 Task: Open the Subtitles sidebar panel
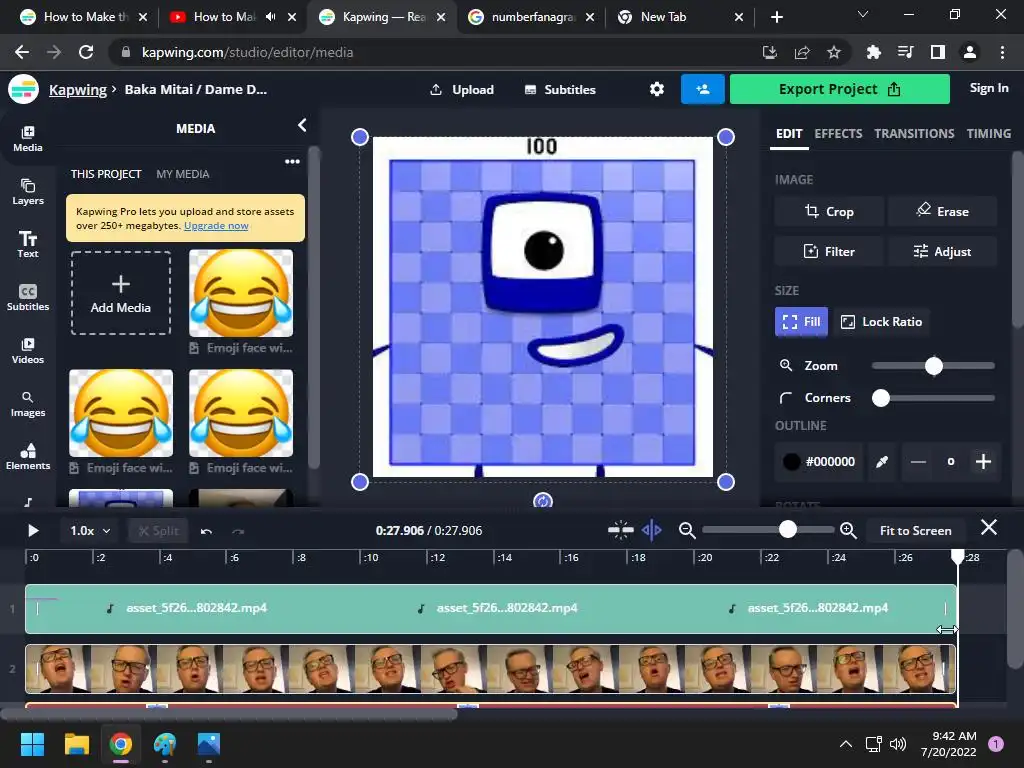point(27,298)
